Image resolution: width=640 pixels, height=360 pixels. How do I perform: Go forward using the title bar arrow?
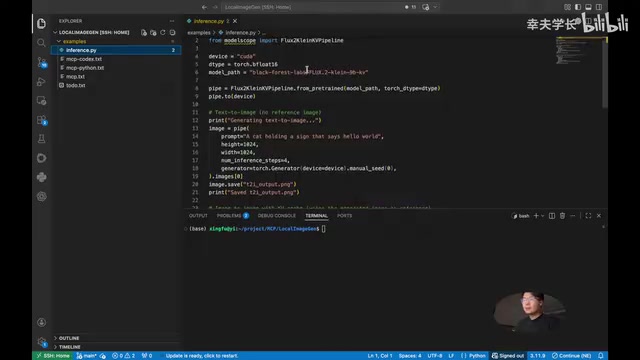coord(215,7)
